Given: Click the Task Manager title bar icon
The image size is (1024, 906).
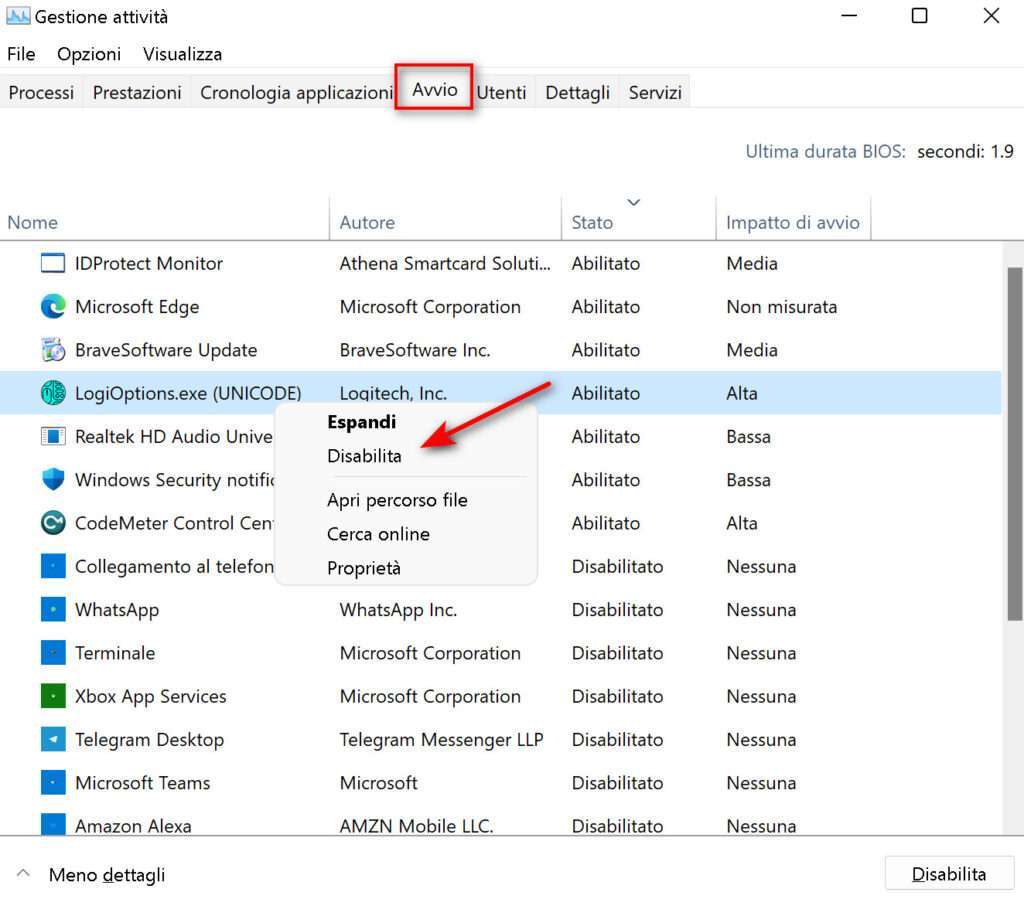Looking at the screenshot, I should [x=18, y=16].
